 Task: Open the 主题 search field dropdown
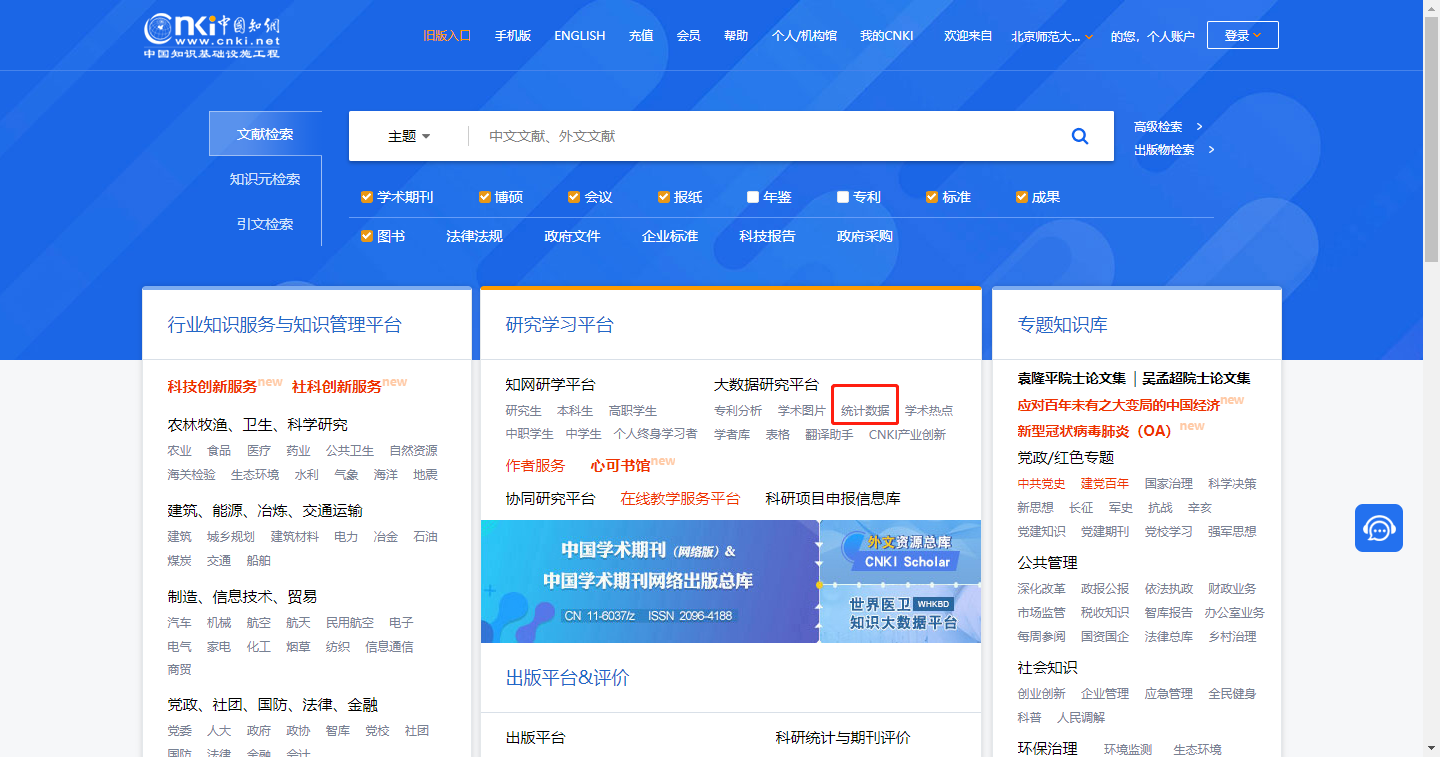pos(409,136)
